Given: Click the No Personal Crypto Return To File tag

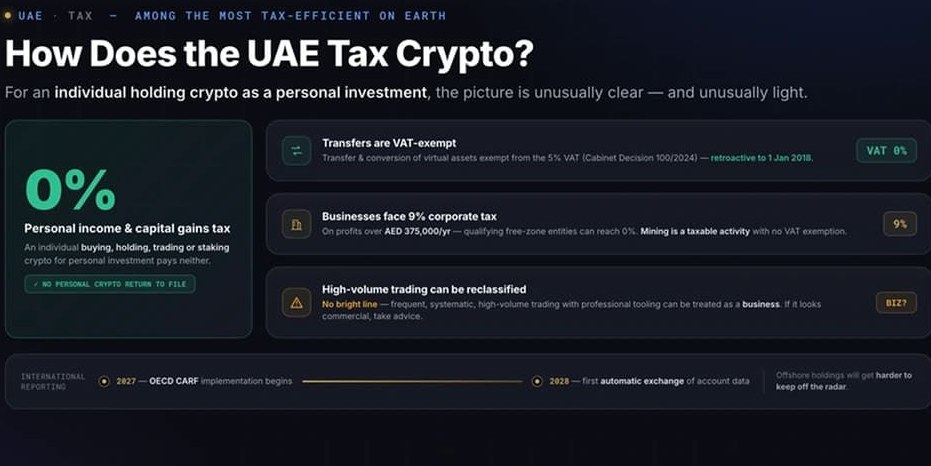Looking at the screenshot, I should 110,284.
